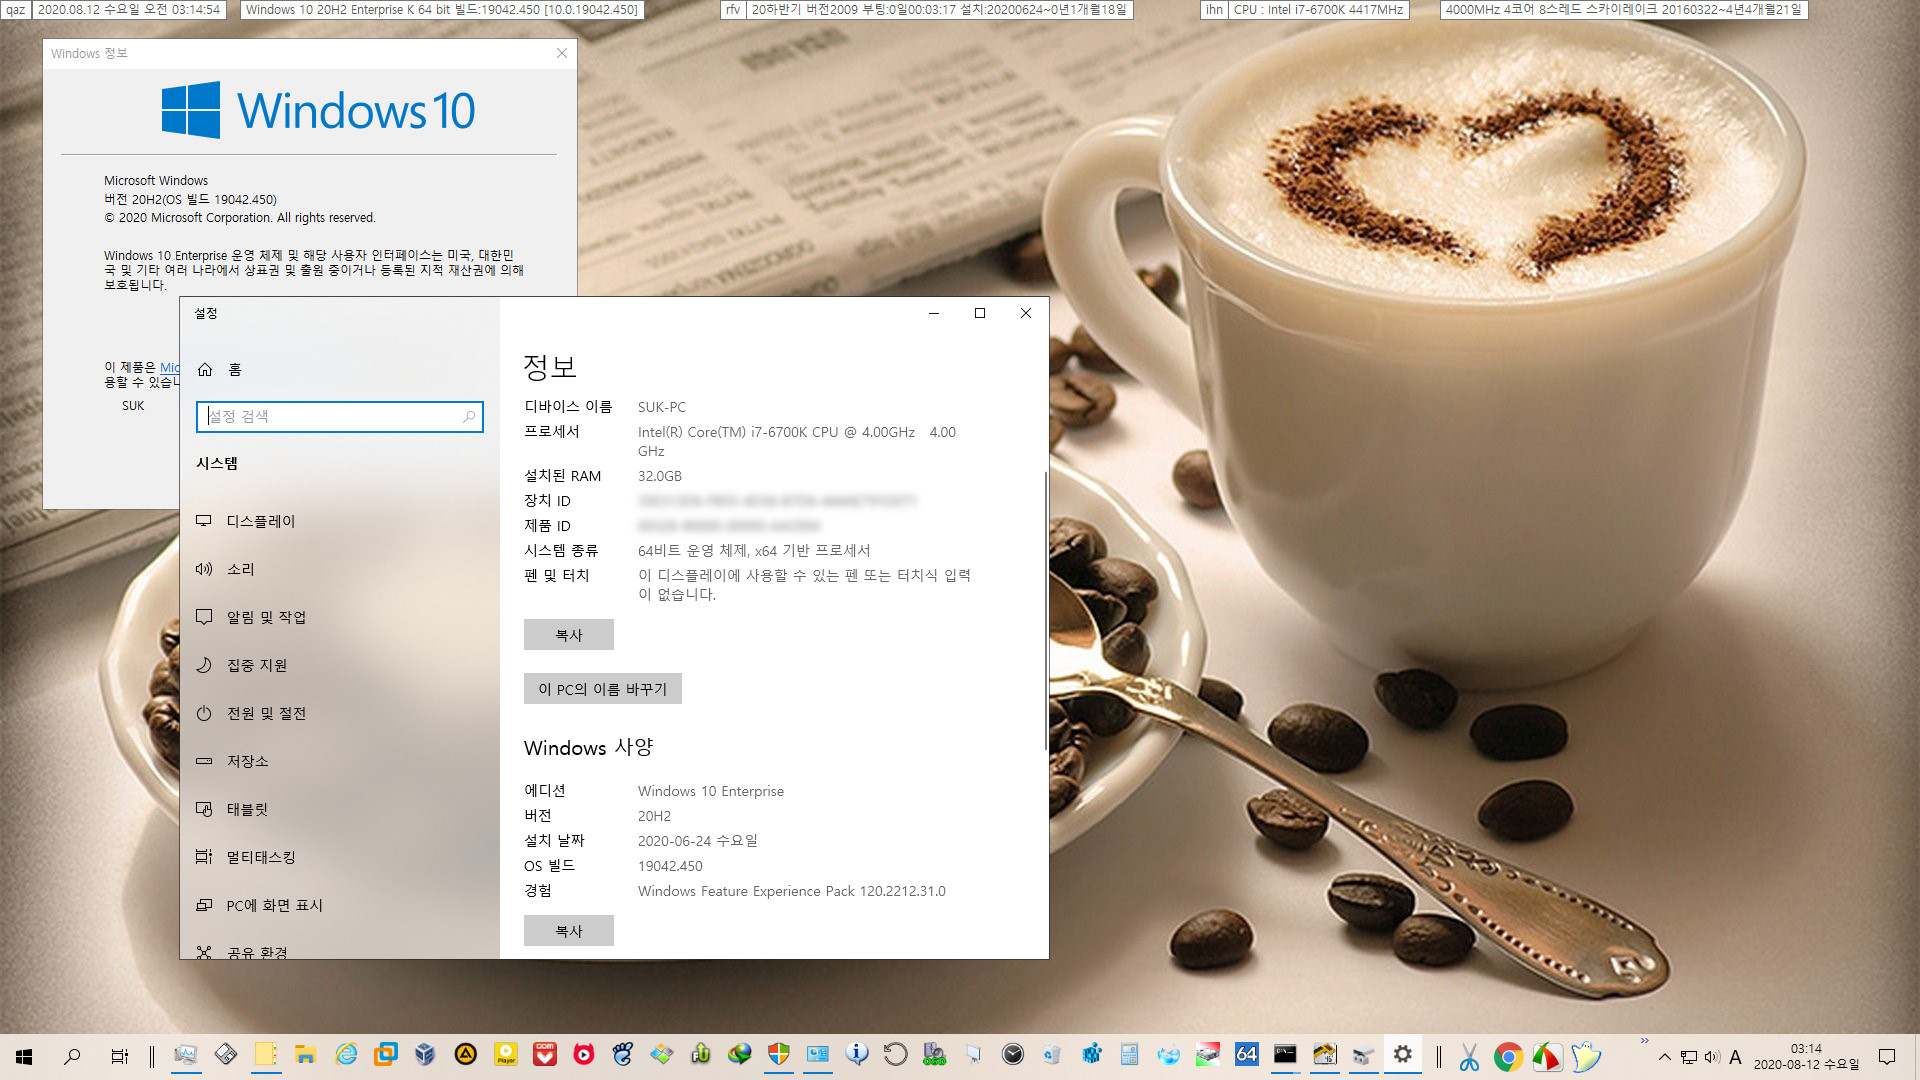Screen dimensions: 1920x1080
Task: Open volume control in system tray
Action: 1712,1057
